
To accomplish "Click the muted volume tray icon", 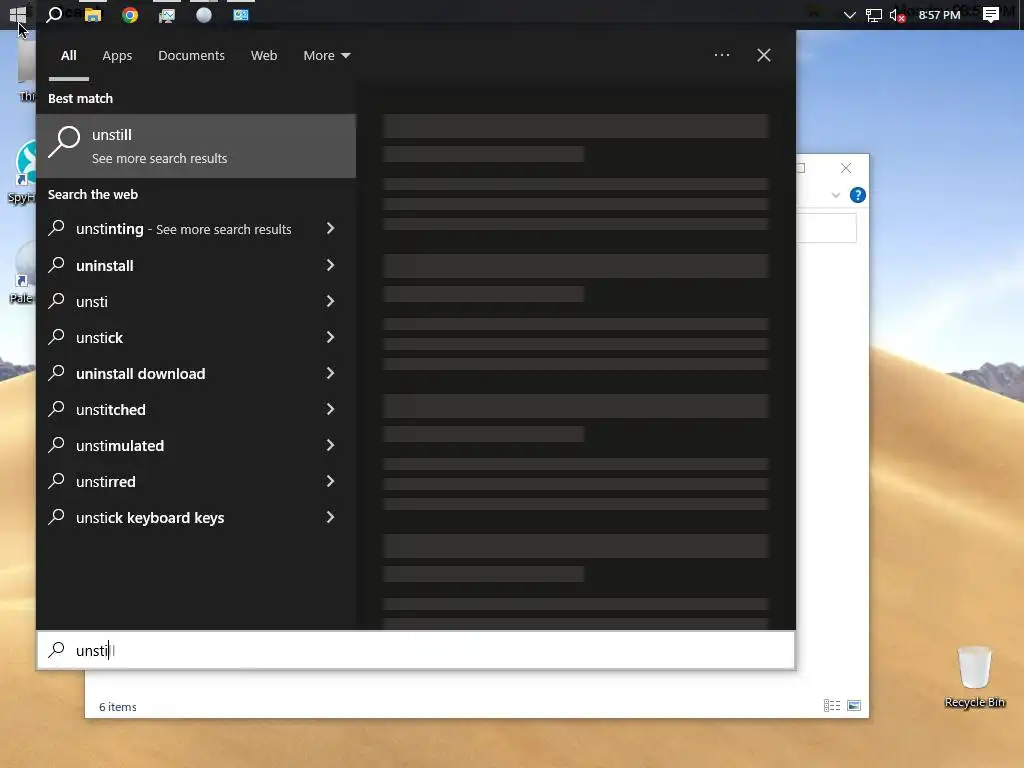I will pyautogui.click(x=897, y=14).
